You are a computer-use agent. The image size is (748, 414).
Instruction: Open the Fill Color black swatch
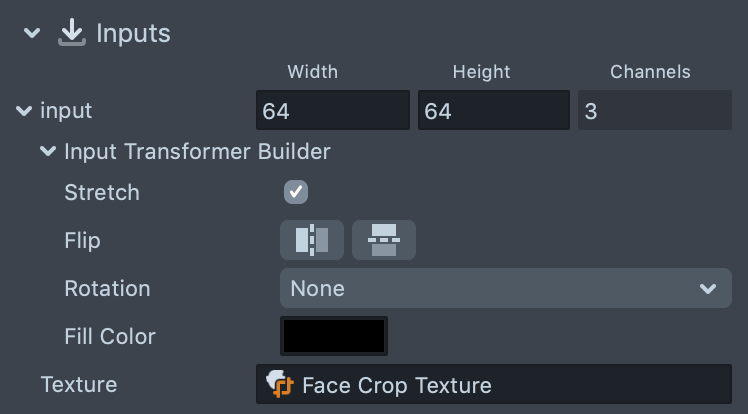click(x=334, y=336)
